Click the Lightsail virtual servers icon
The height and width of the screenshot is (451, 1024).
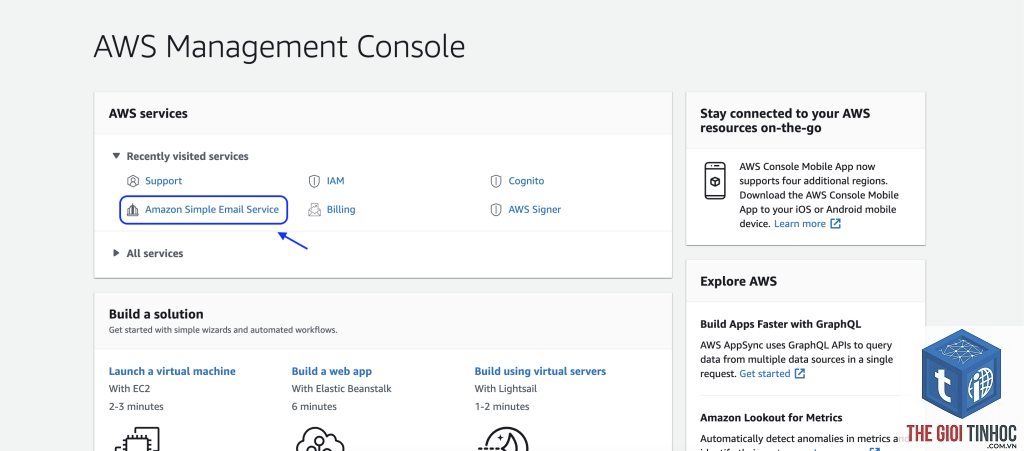[503, 439]
